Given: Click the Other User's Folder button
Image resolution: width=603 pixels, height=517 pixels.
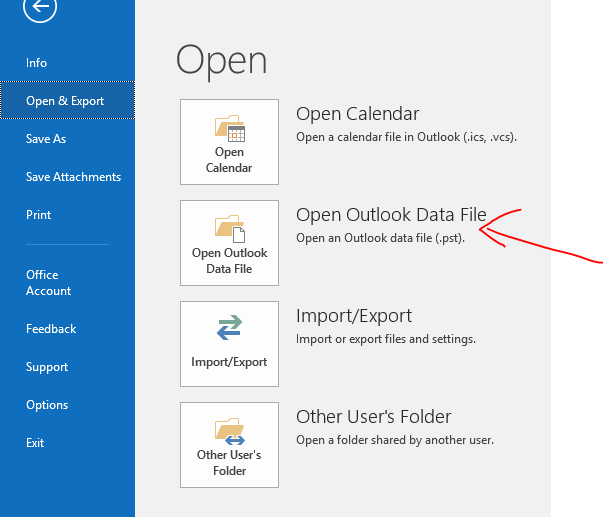Looking at the screenshot, I should coord(229,445).
